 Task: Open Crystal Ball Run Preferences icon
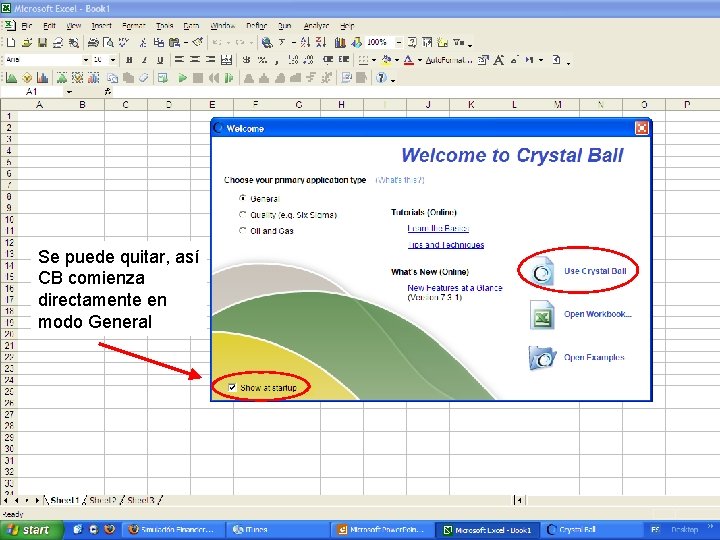point(162,78)
